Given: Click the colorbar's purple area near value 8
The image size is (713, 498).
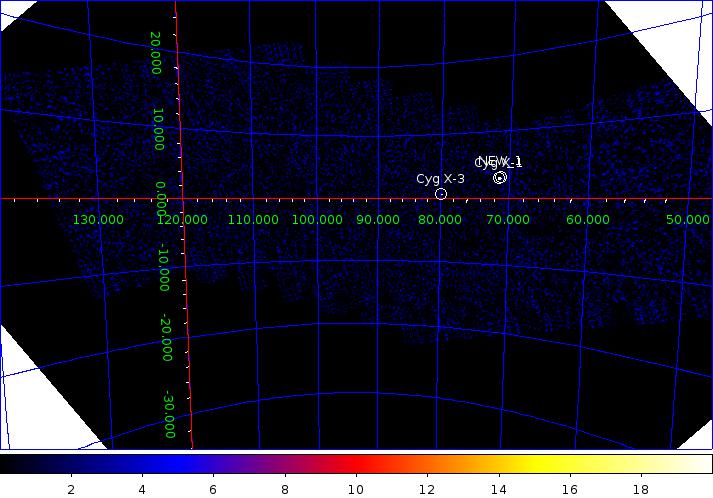Looking at the screenshot, I should 285,464.
